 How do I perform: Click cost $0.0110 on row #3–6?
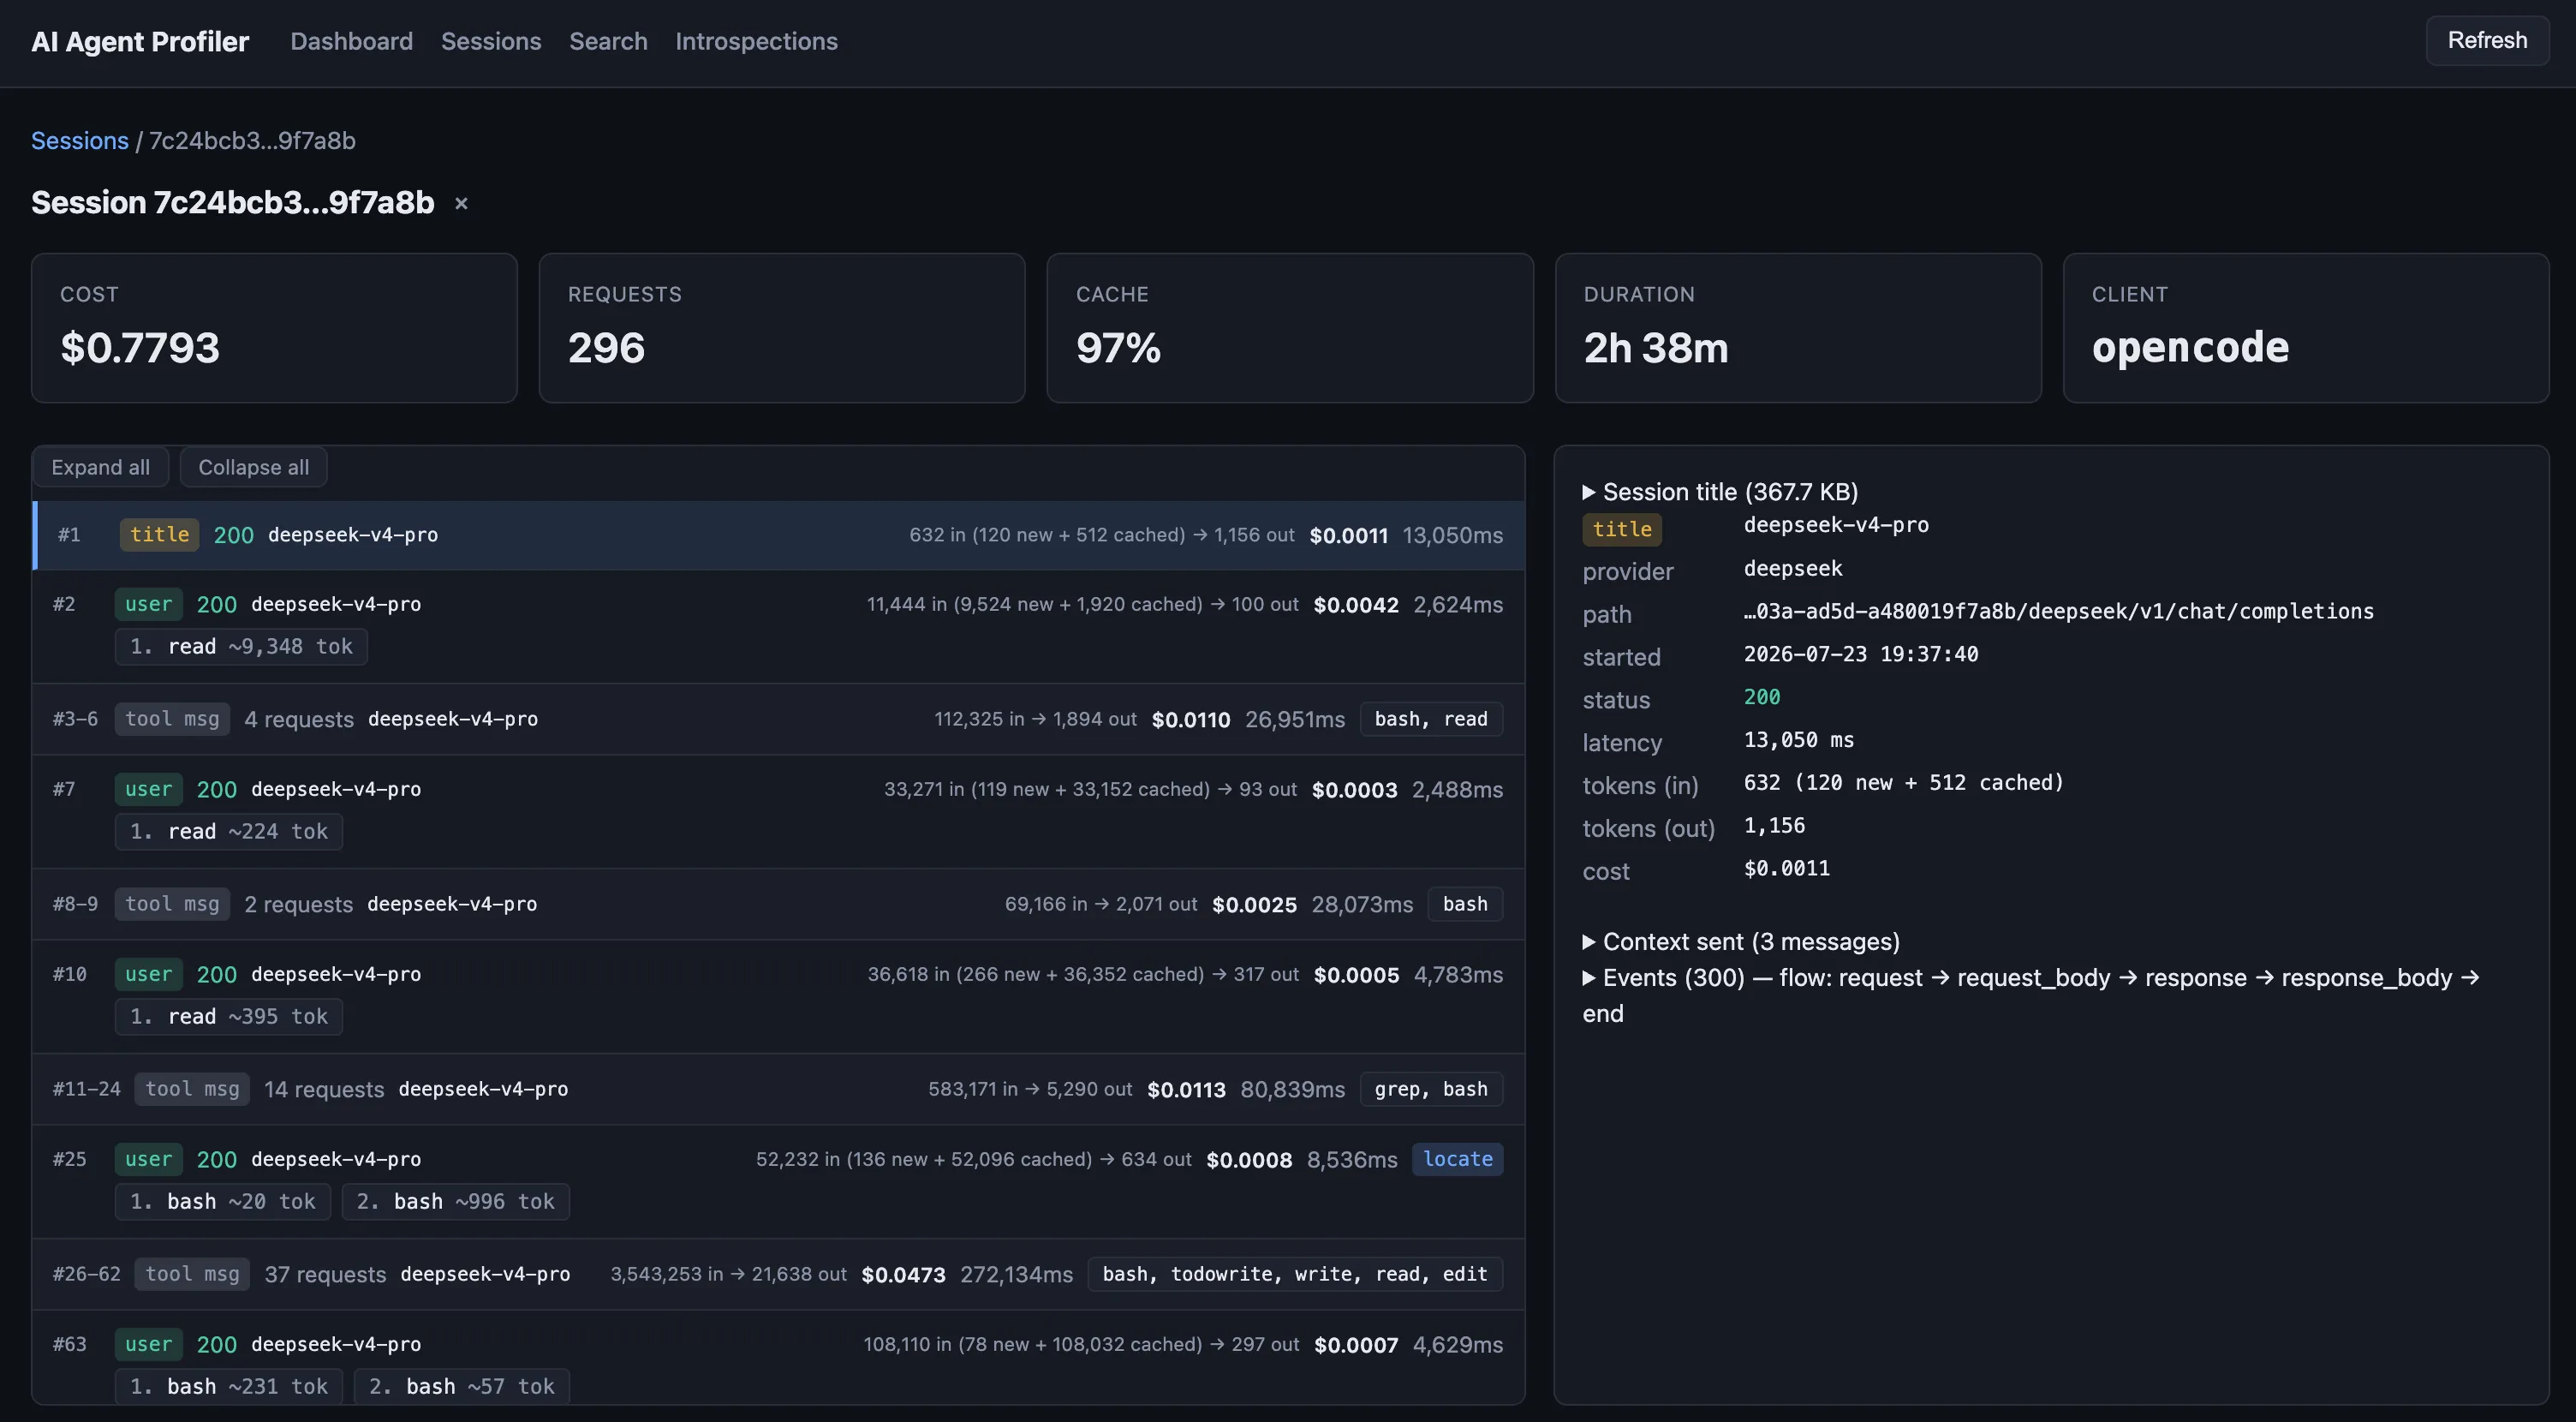click(1190, 719)
